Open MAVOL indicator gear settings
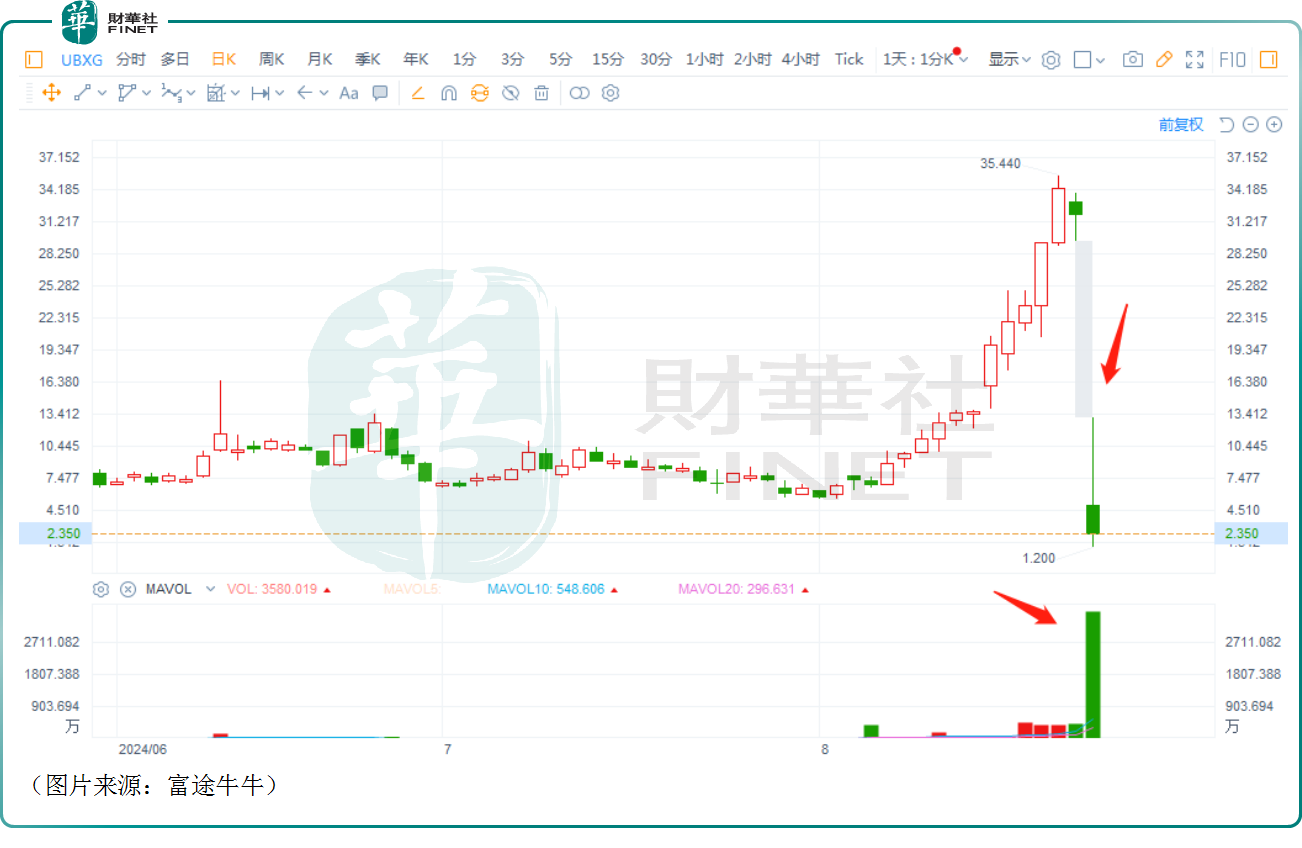The image size is (1302, 848). [100, 589]
